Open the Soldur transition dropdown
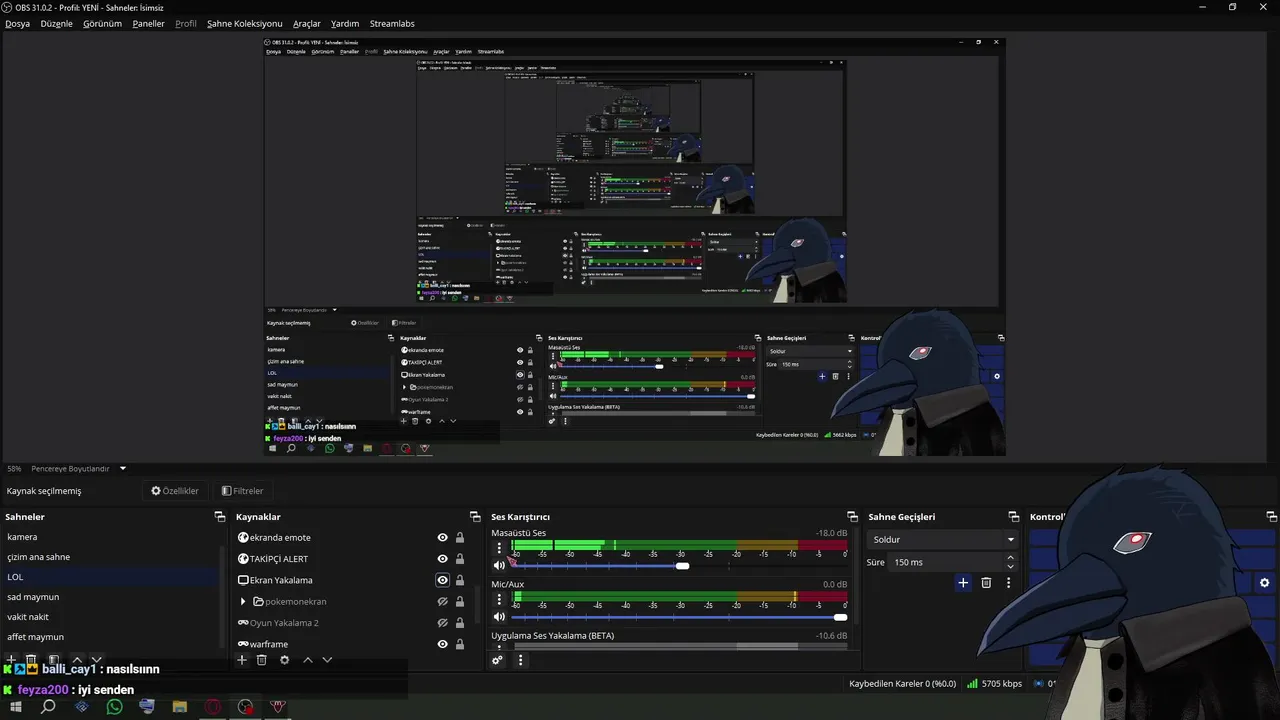The width and height of the screenshot is (1280, 720). (x=943, y=540)
